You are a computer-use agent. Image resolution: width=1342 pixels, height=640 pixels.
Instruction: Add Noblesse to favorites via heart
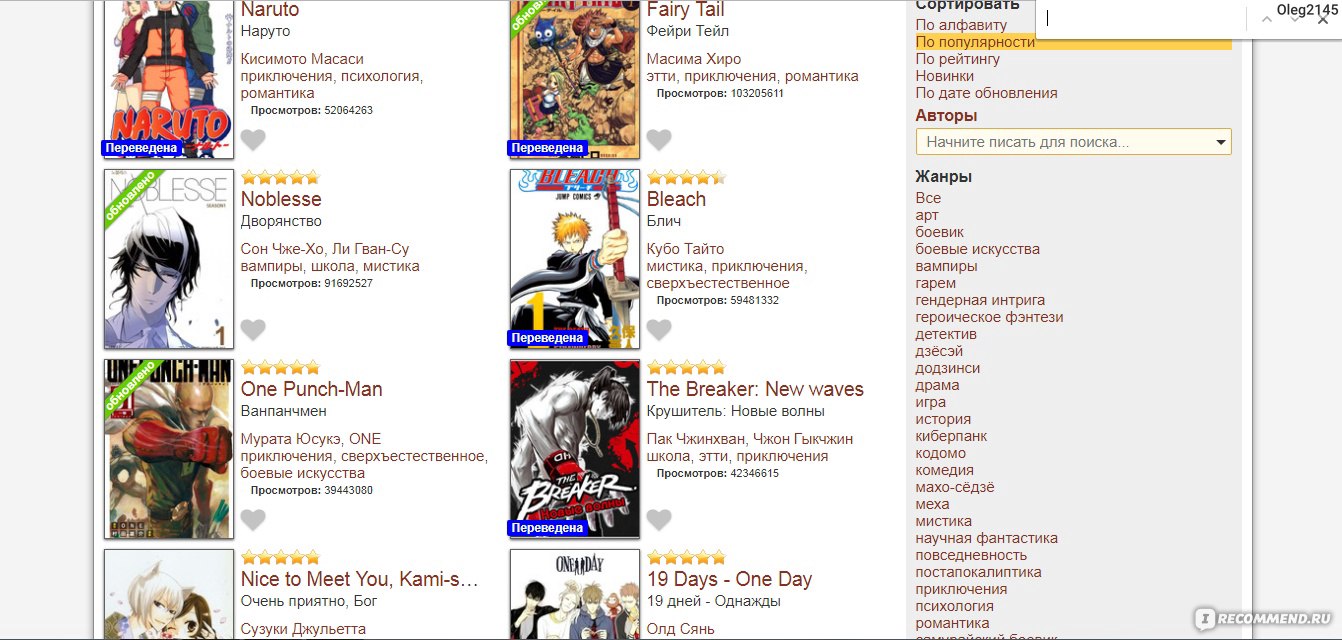253,330
